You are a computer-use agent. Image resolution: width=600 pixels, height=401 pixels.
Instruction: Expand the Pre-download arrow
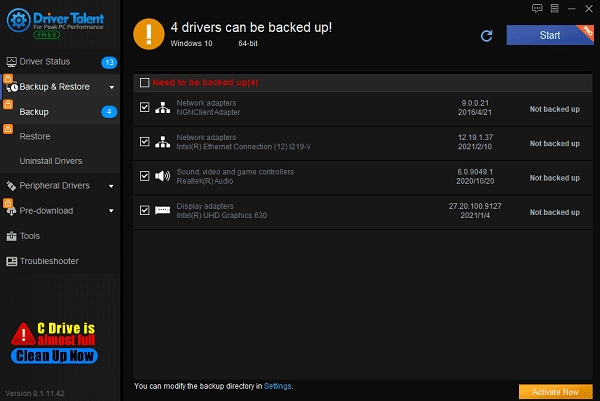[x=111, y=211]
